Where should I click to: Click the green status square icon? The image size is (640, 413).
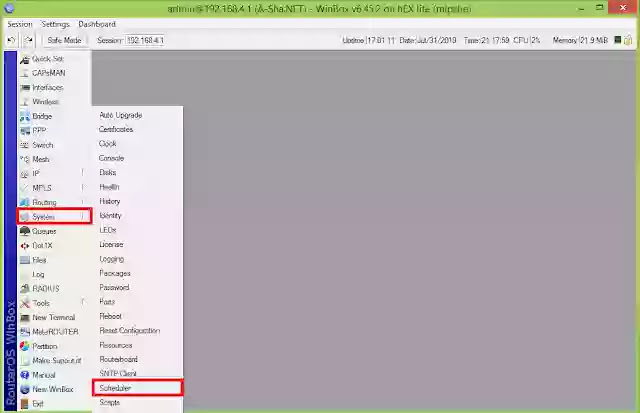(x=618, y=40)
